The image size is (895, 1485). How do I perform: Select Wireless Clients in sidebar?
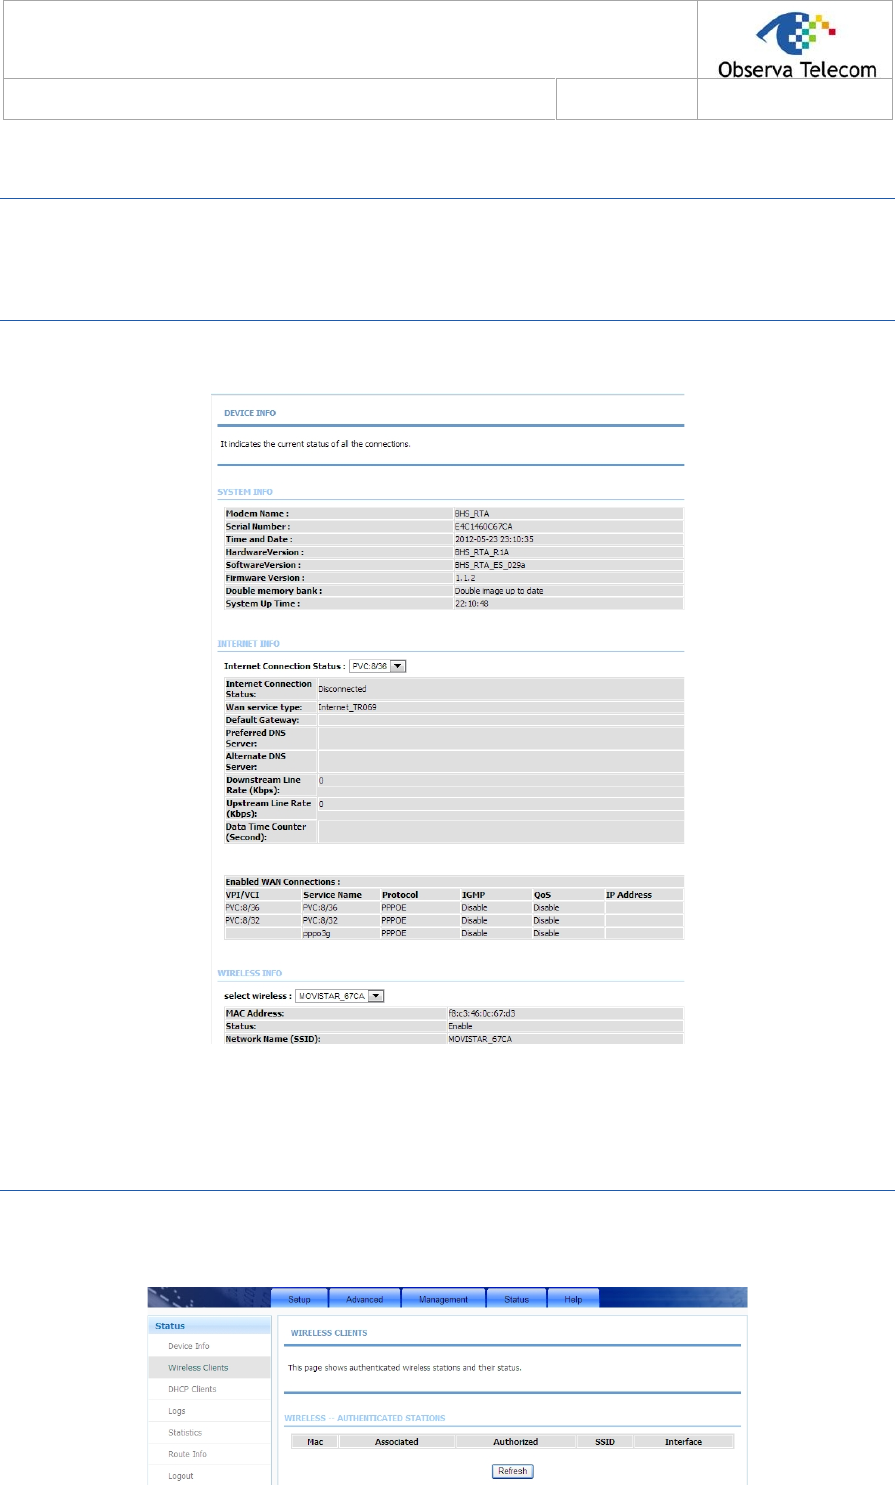click(x=198, y=1368)
